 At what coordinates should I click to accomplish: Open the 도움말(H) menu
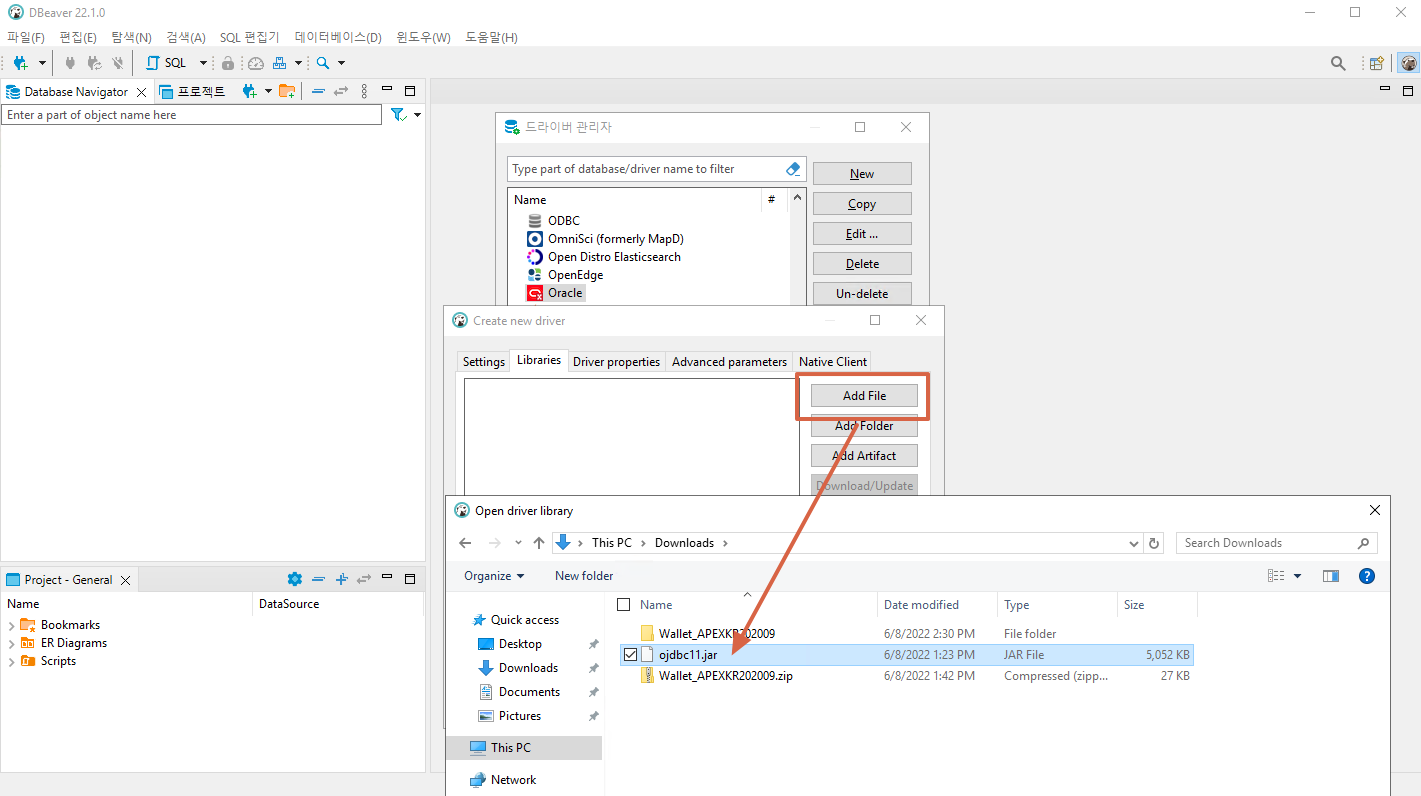(491, 37)
